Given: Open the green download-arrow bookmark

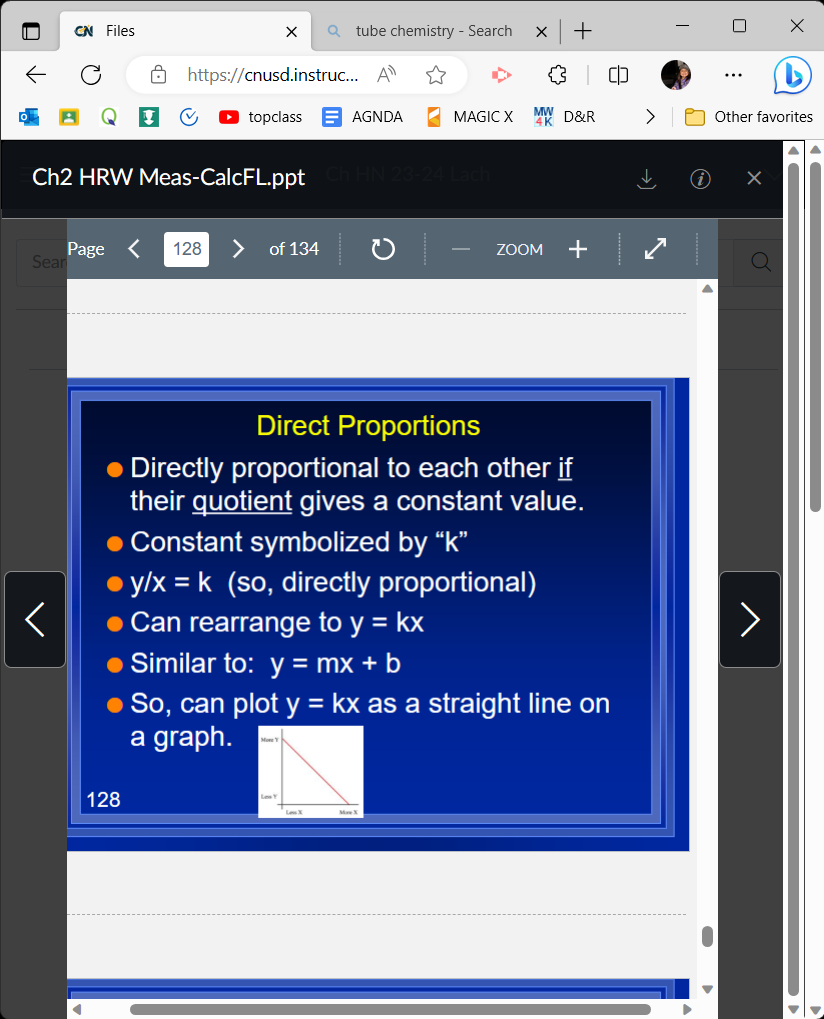Looking at the screenshot, I should [x=149, y=117].
